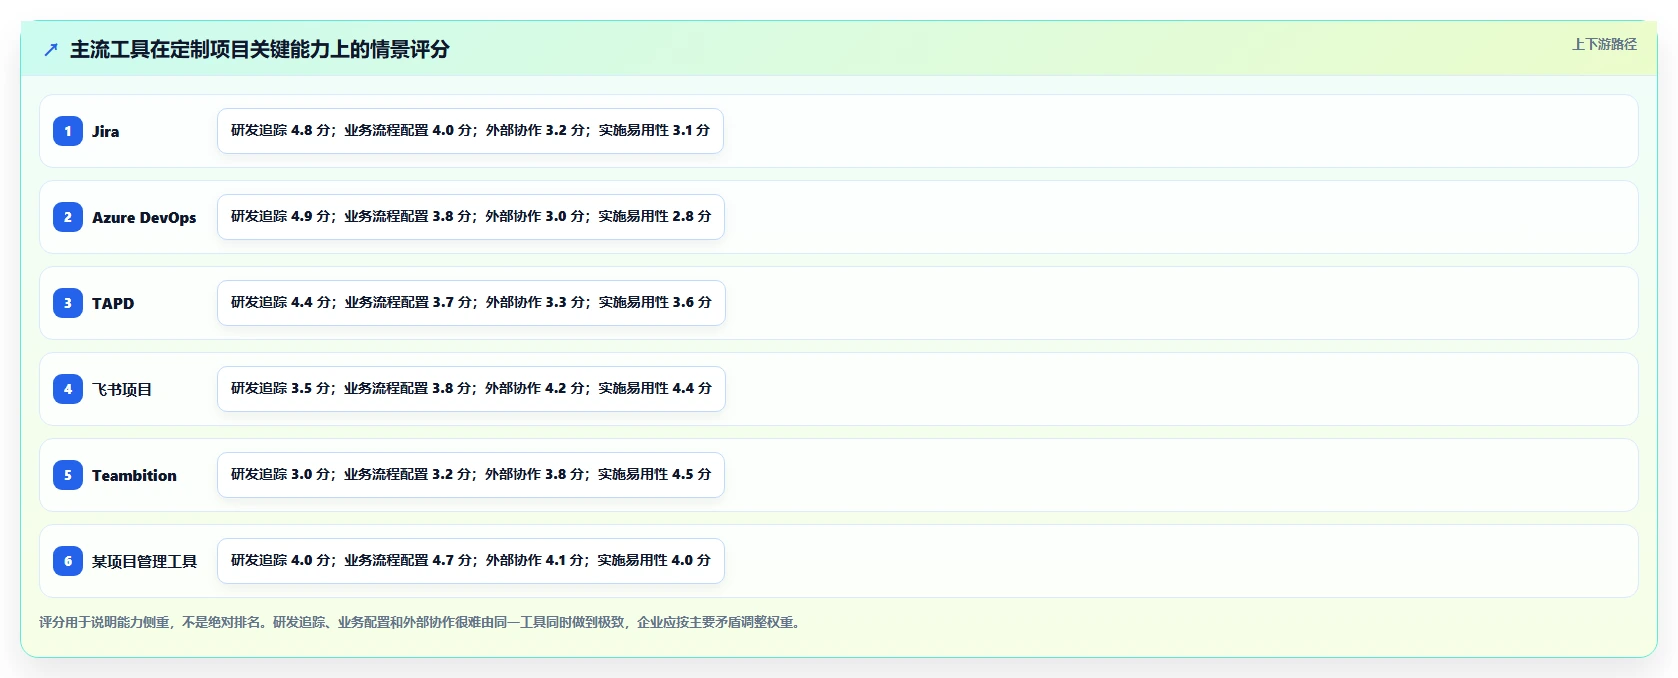Click the number 2 badge for Azure DevOps
This screenshot has width=1678, height=678.
pyautogui.click(x=68, y=217)
